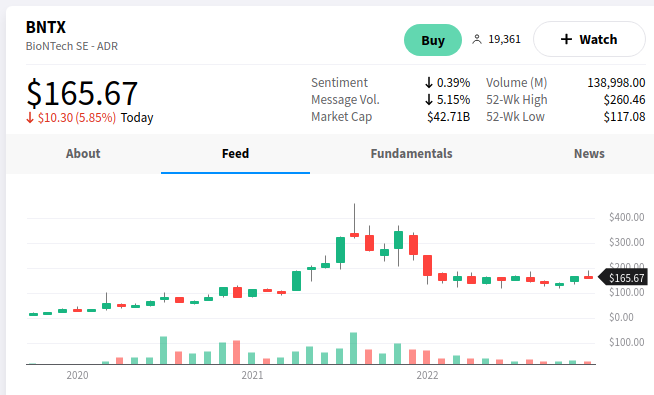Open the About tab
The image size is (654, 395).
click(x=83, y=153)
